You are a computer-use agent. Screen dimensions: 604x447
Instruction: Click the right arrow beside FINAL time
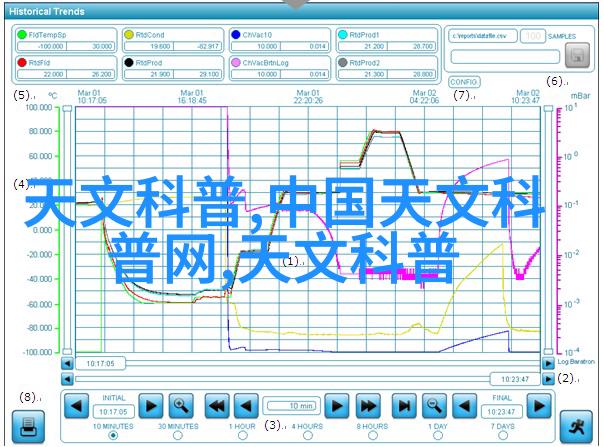pyautogui.click(x=539, y=405)
